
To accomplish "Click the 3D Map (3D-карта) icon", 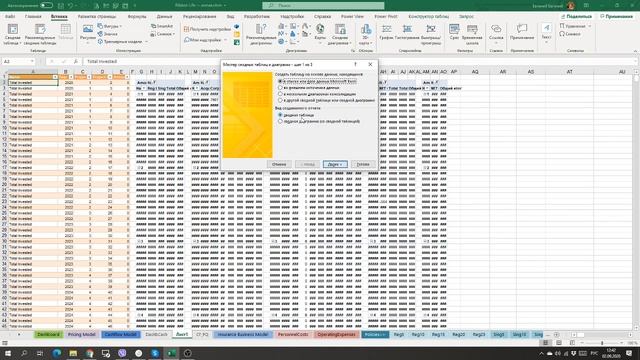I will pyautogui.click(x=366, y=34).
